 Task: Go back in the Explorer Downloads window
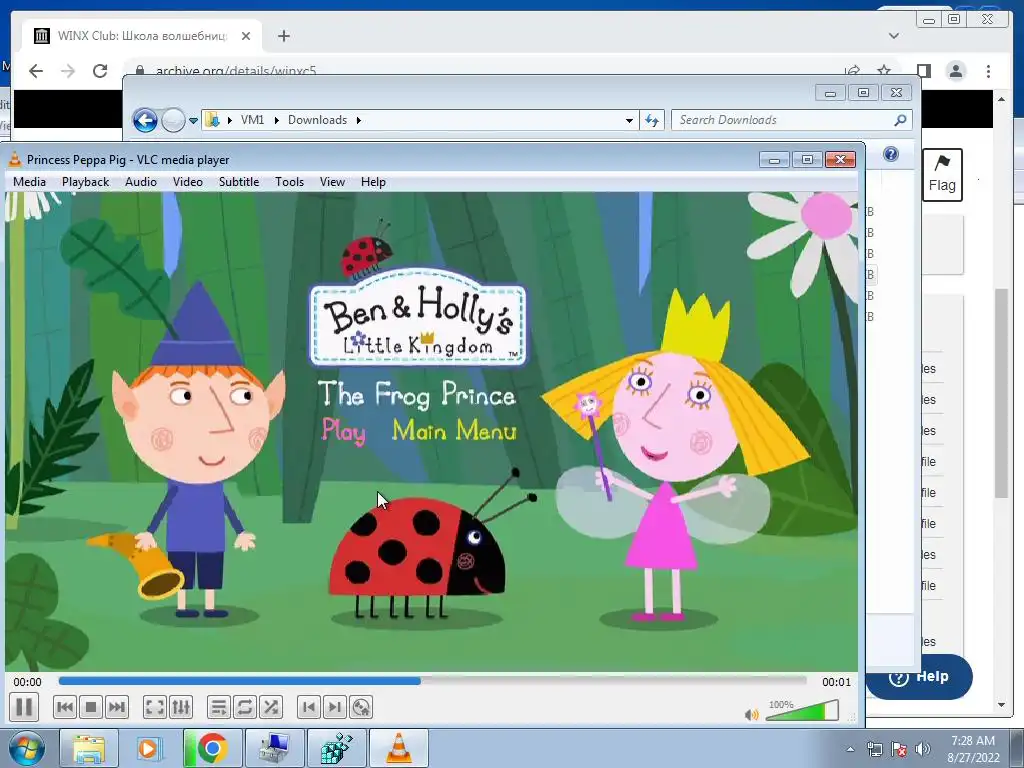pos(145,120)
